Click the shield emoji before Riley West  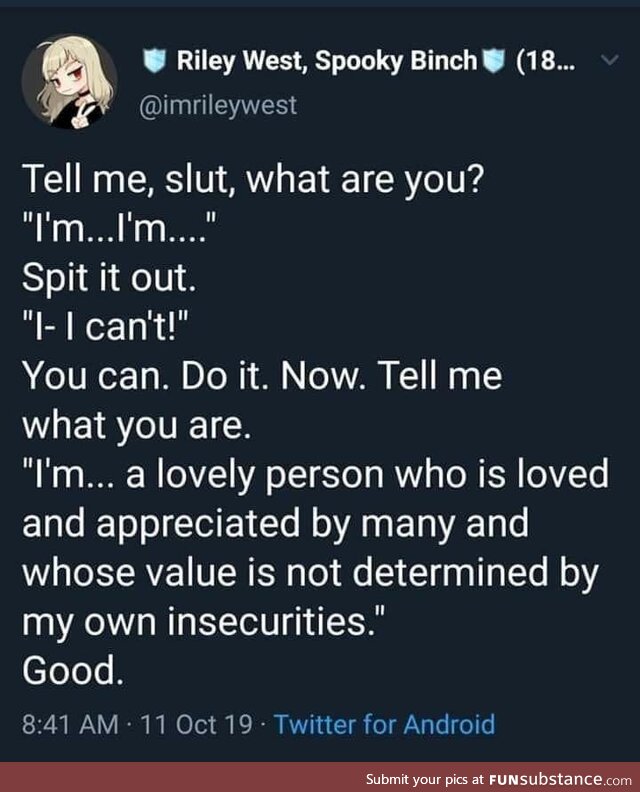click(x=155, y=61)
